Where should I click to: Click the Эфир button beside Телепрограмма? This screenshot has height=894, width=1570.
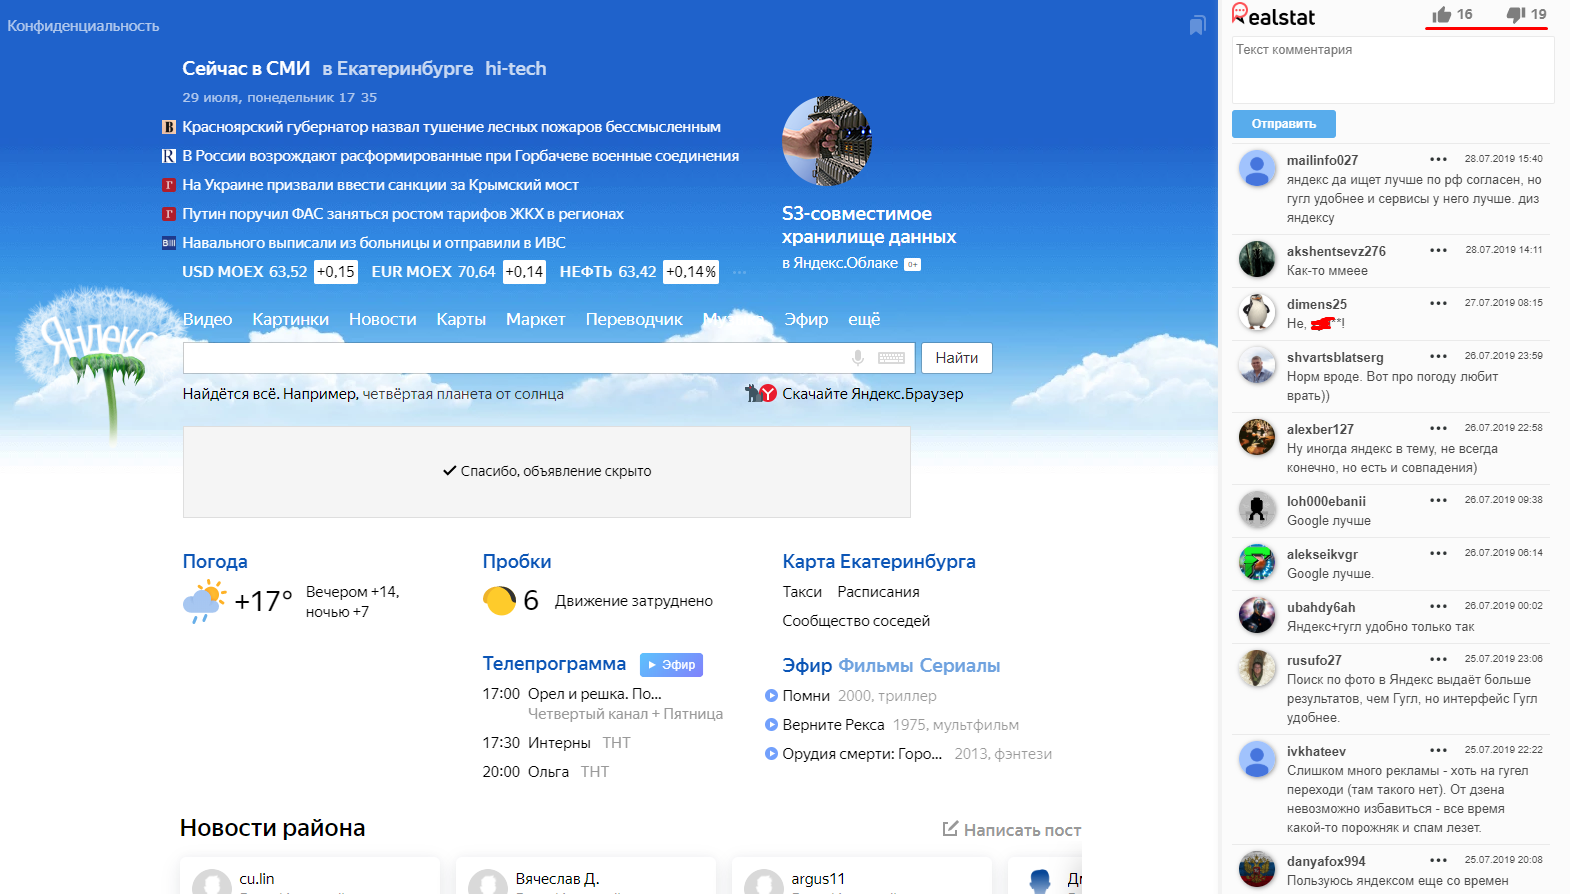coord(672,665)
